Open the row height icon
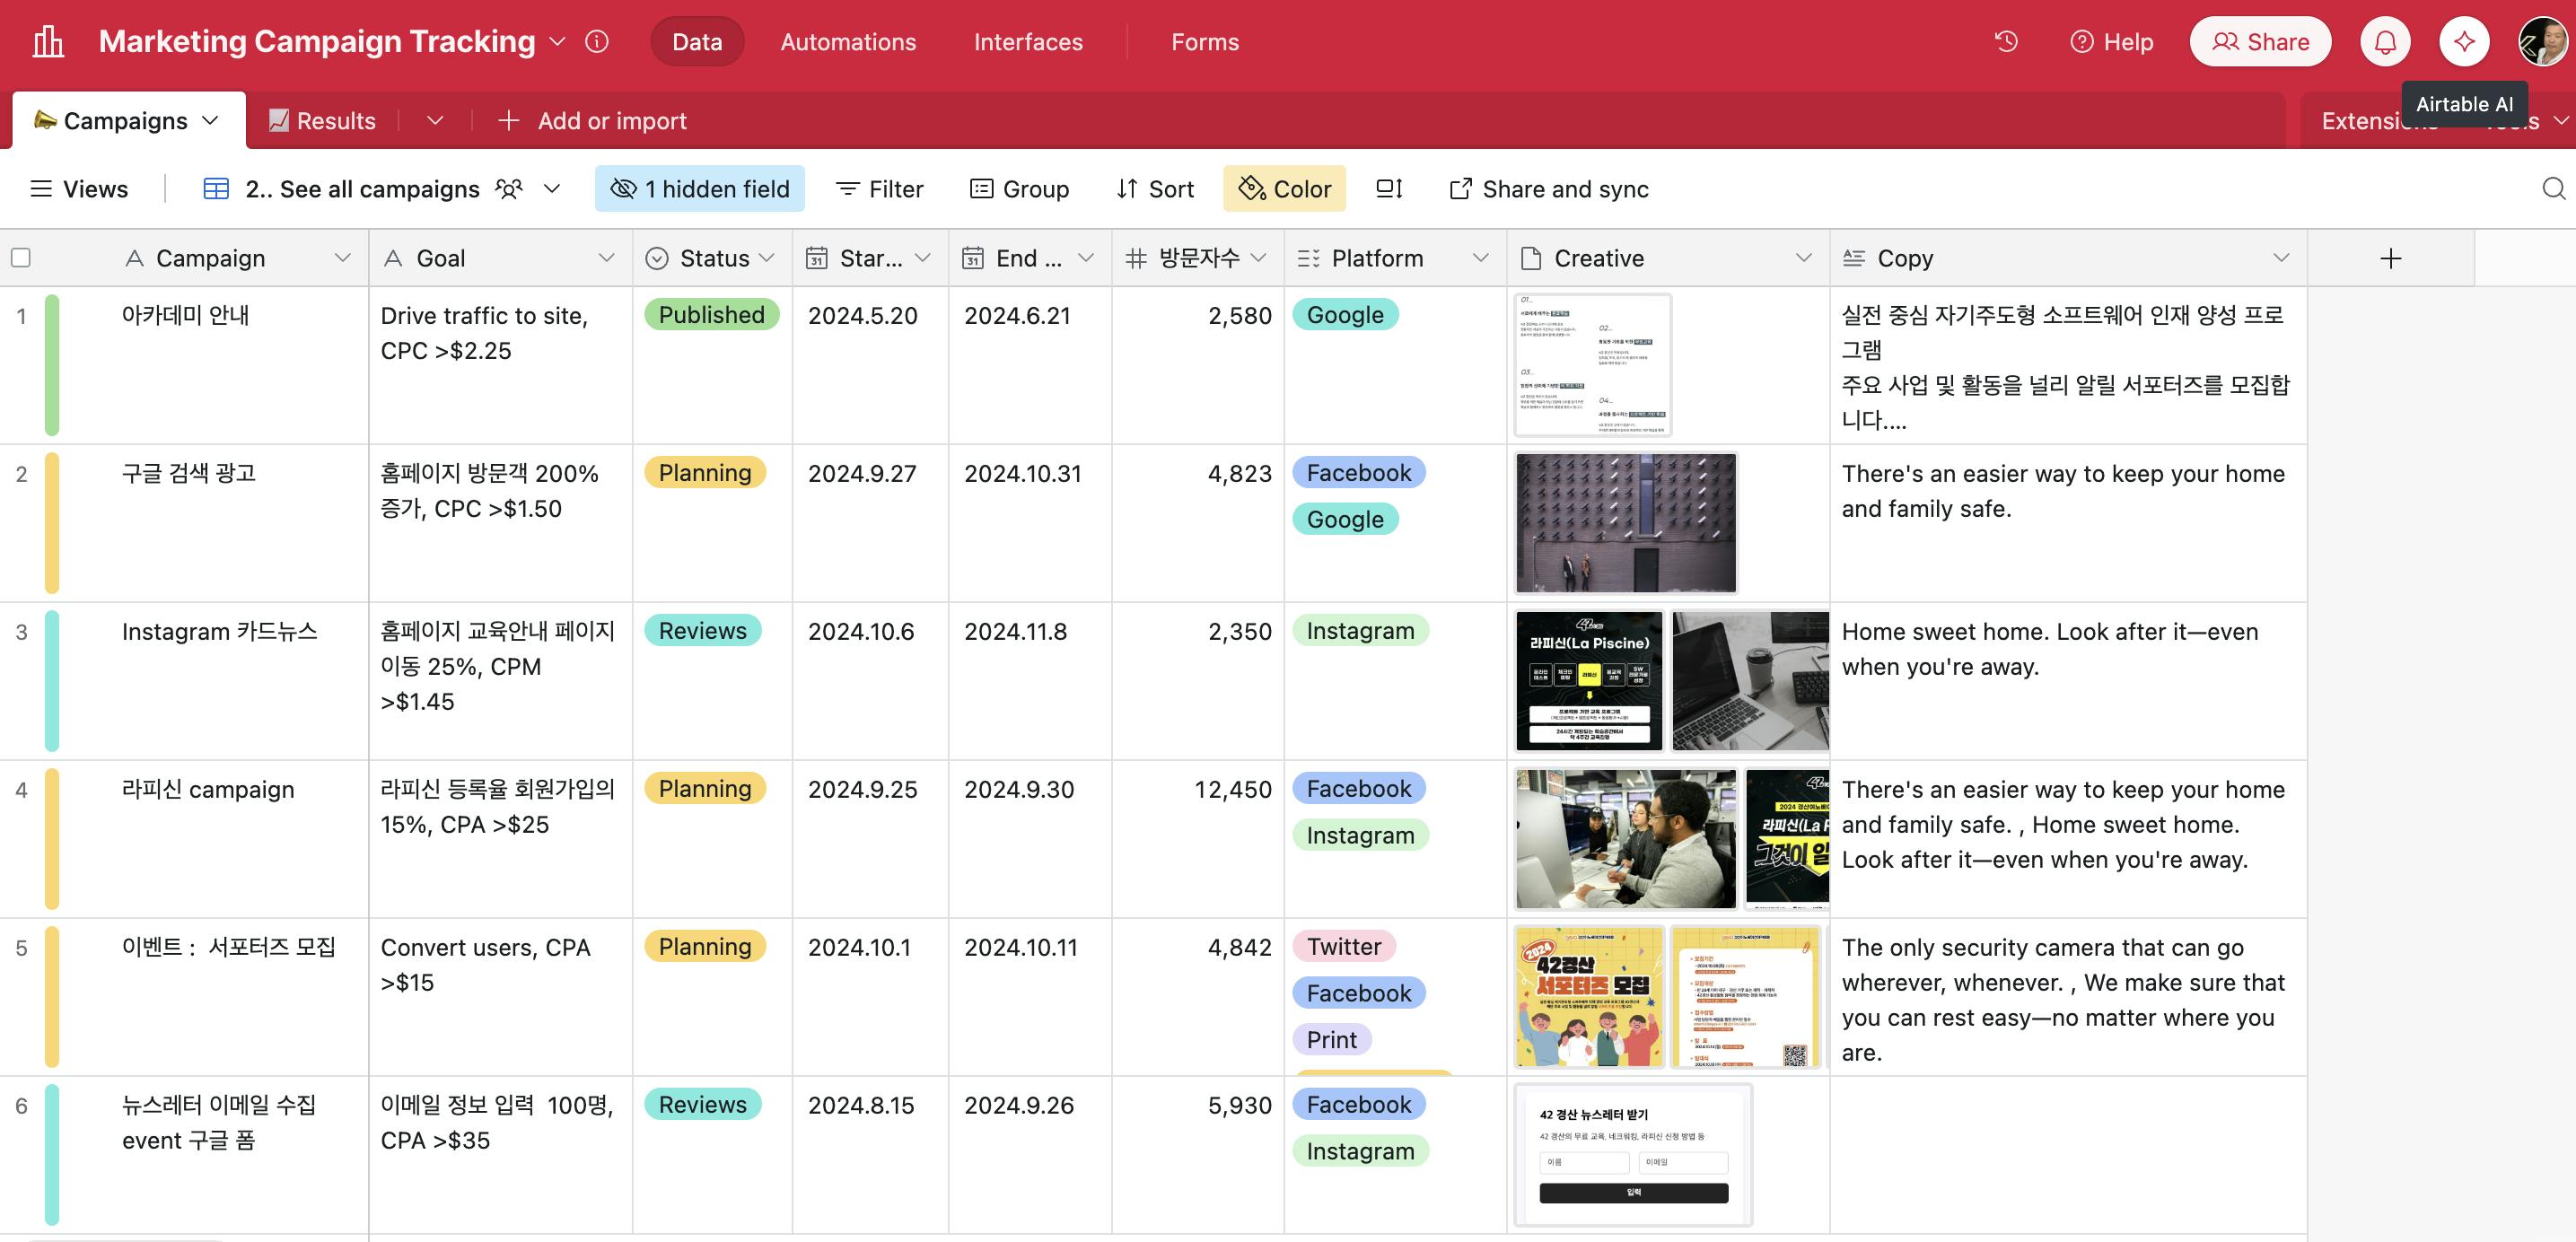 (1389, 189)
